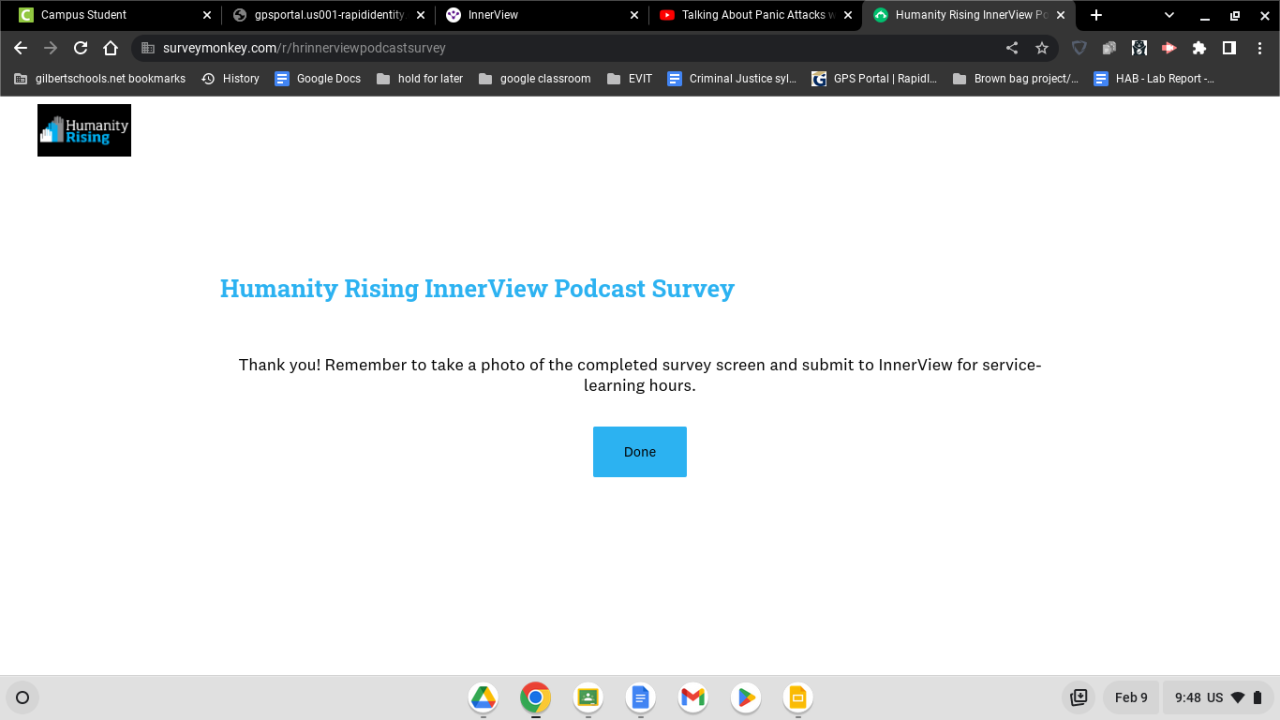Open the Home page button
This screenshot has height=720, width=1280.
point(111,48)
